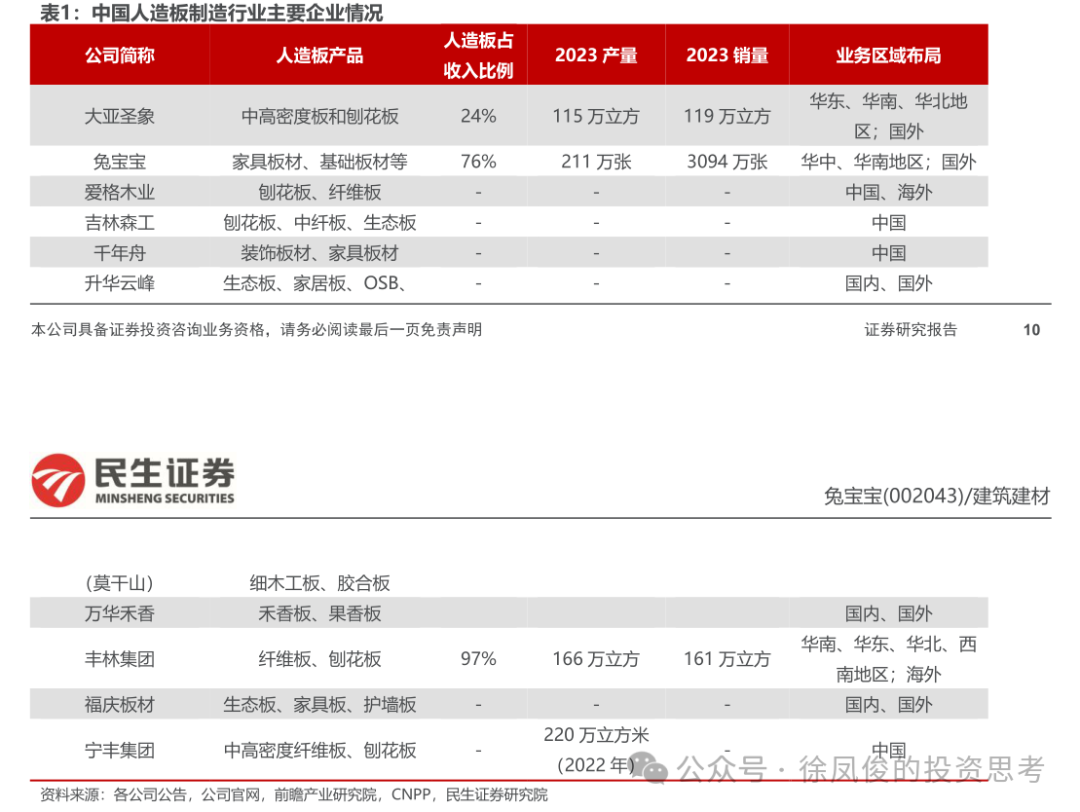
Task: Click the (莫干山) company cell
Action: [120, 583]
